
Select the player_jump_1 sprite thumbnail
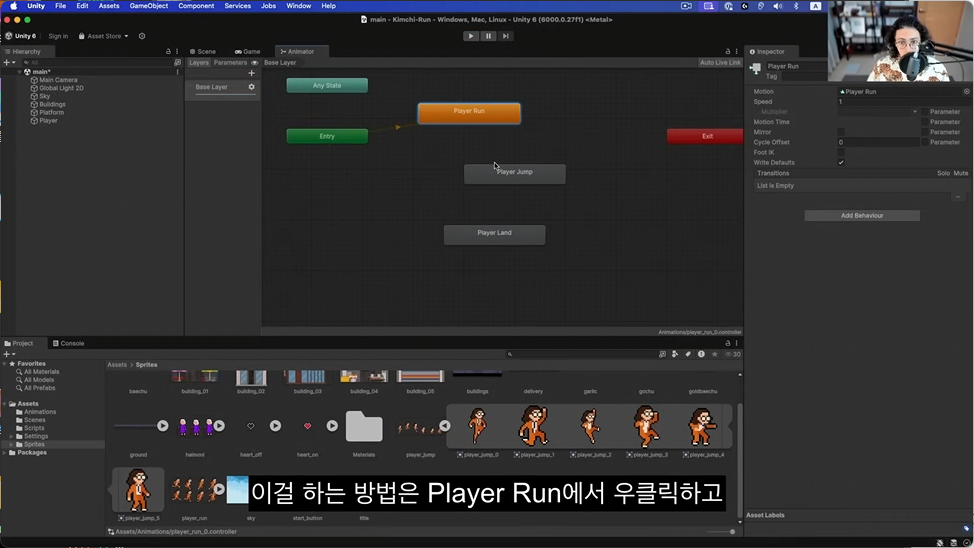(534, 426)
